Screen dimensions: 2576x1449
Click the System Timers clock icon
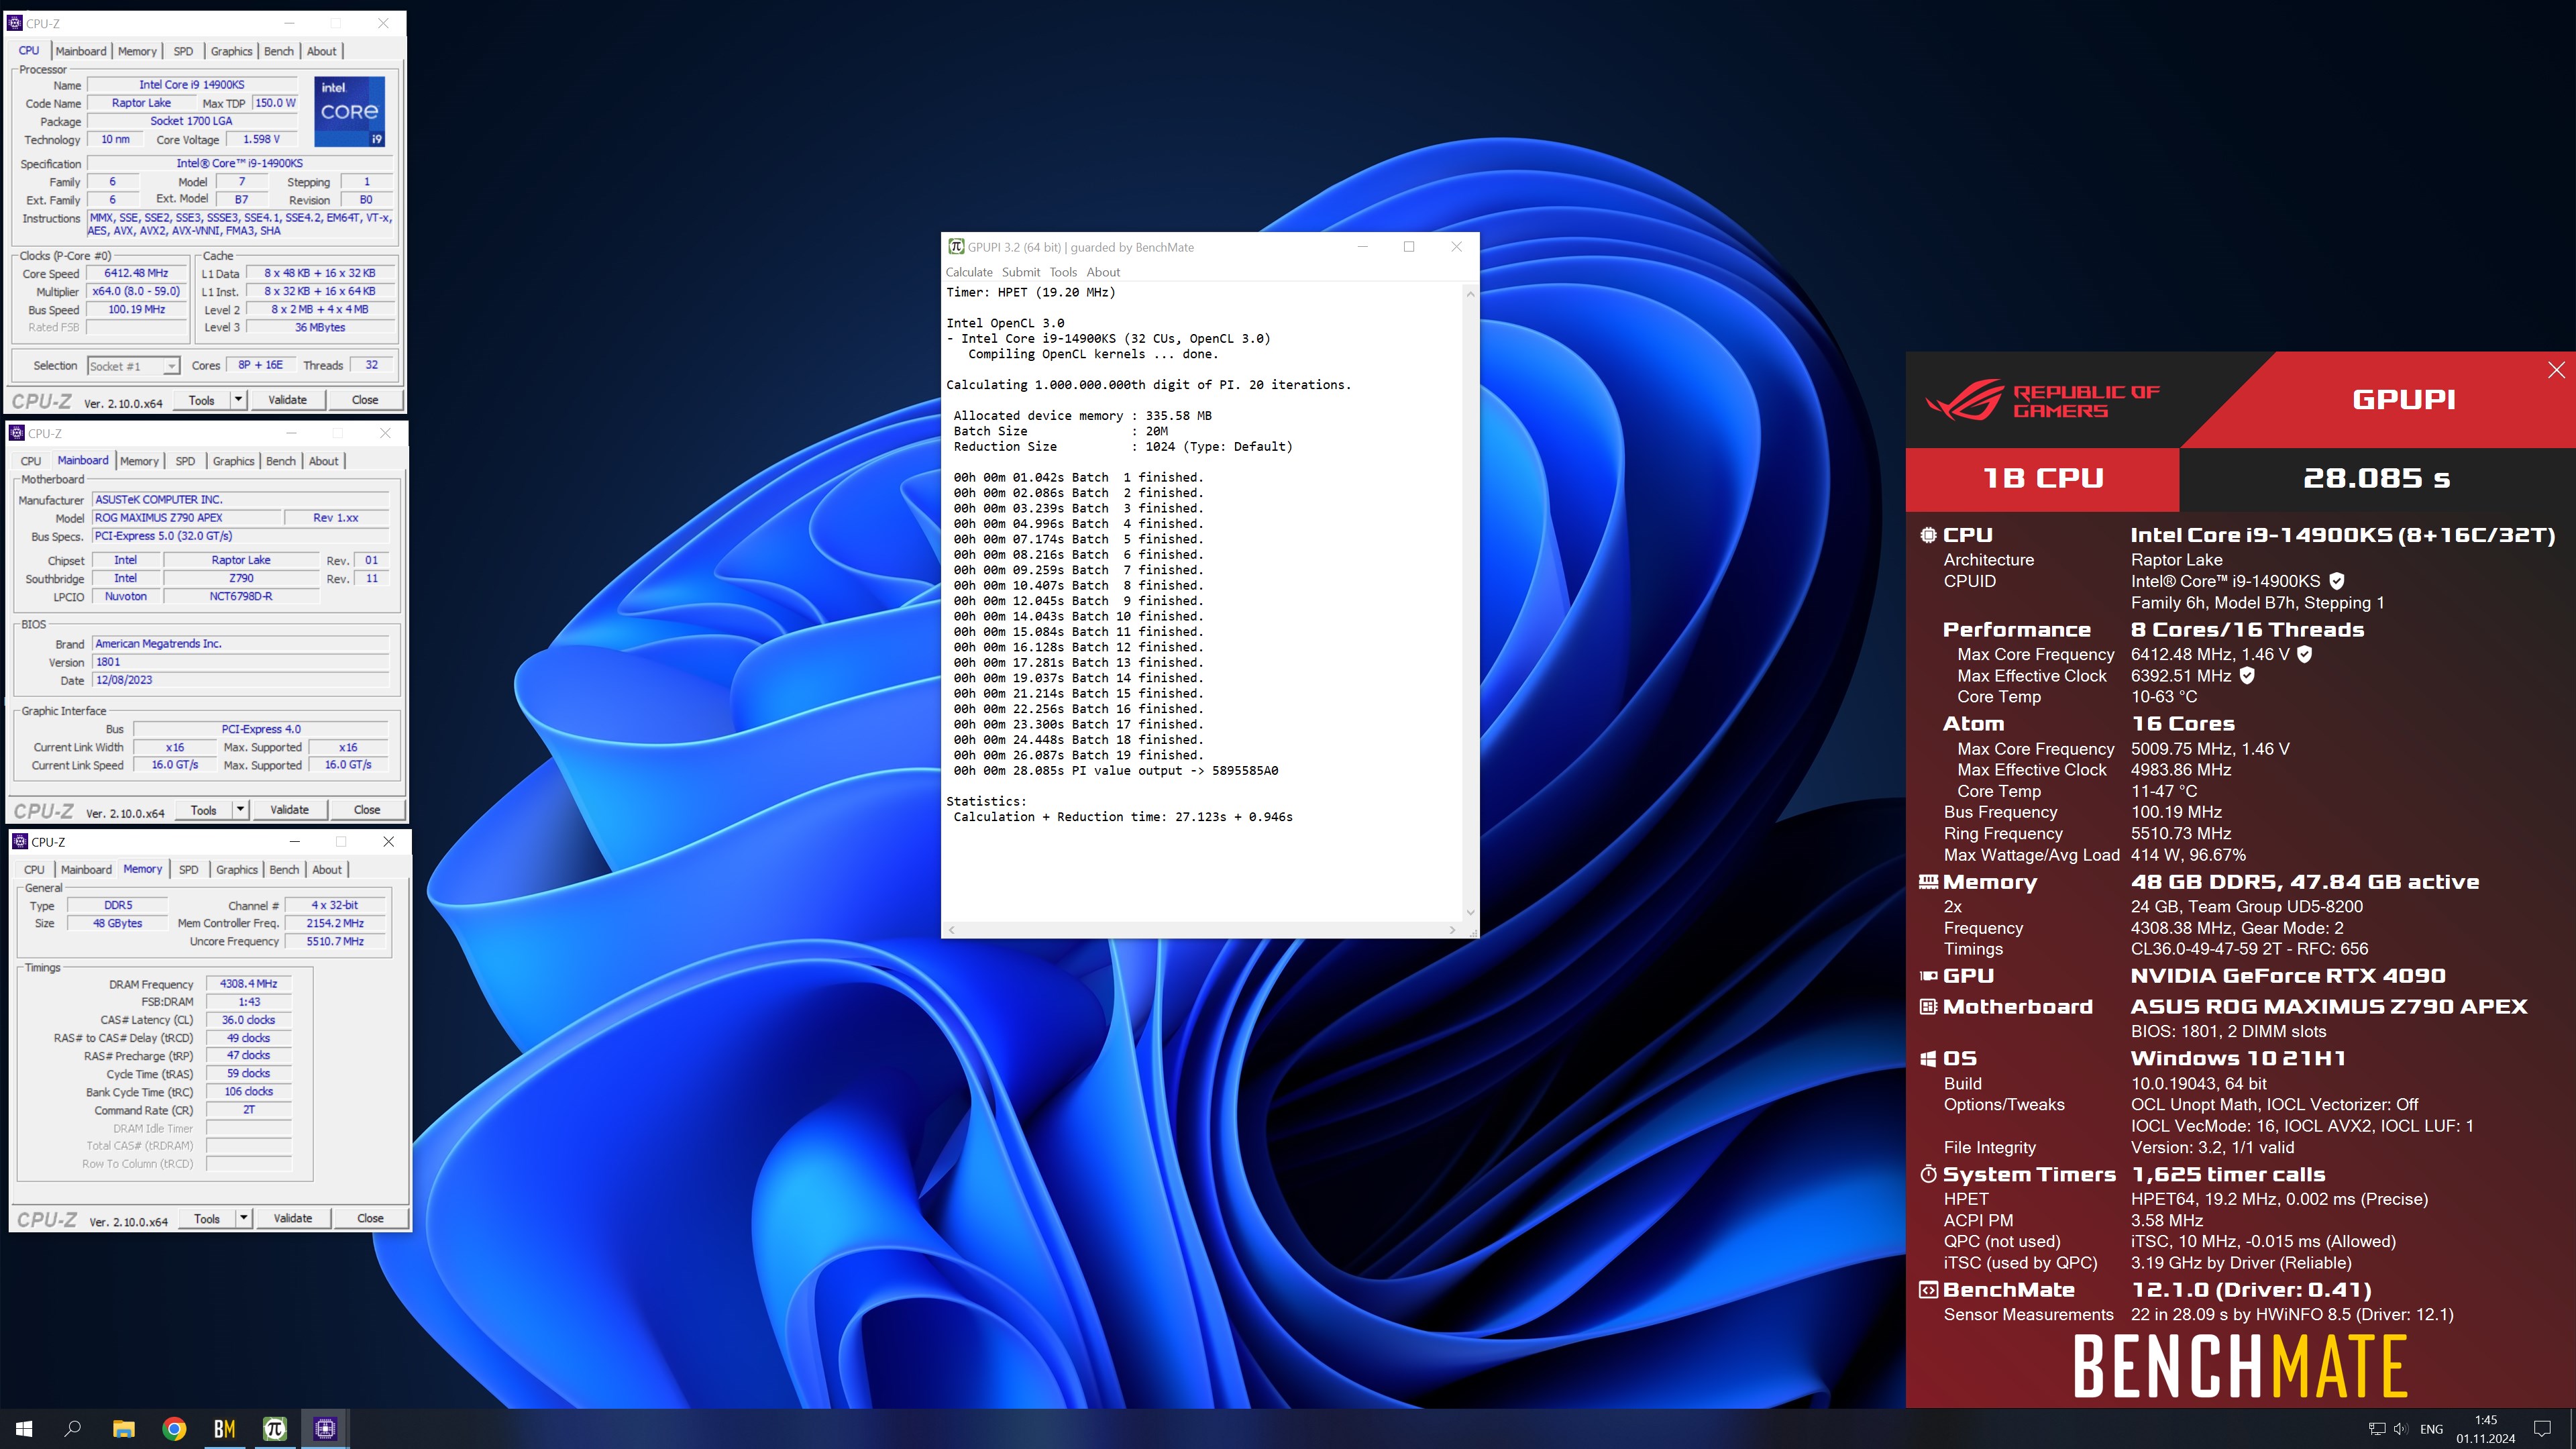point(1928,1174)
